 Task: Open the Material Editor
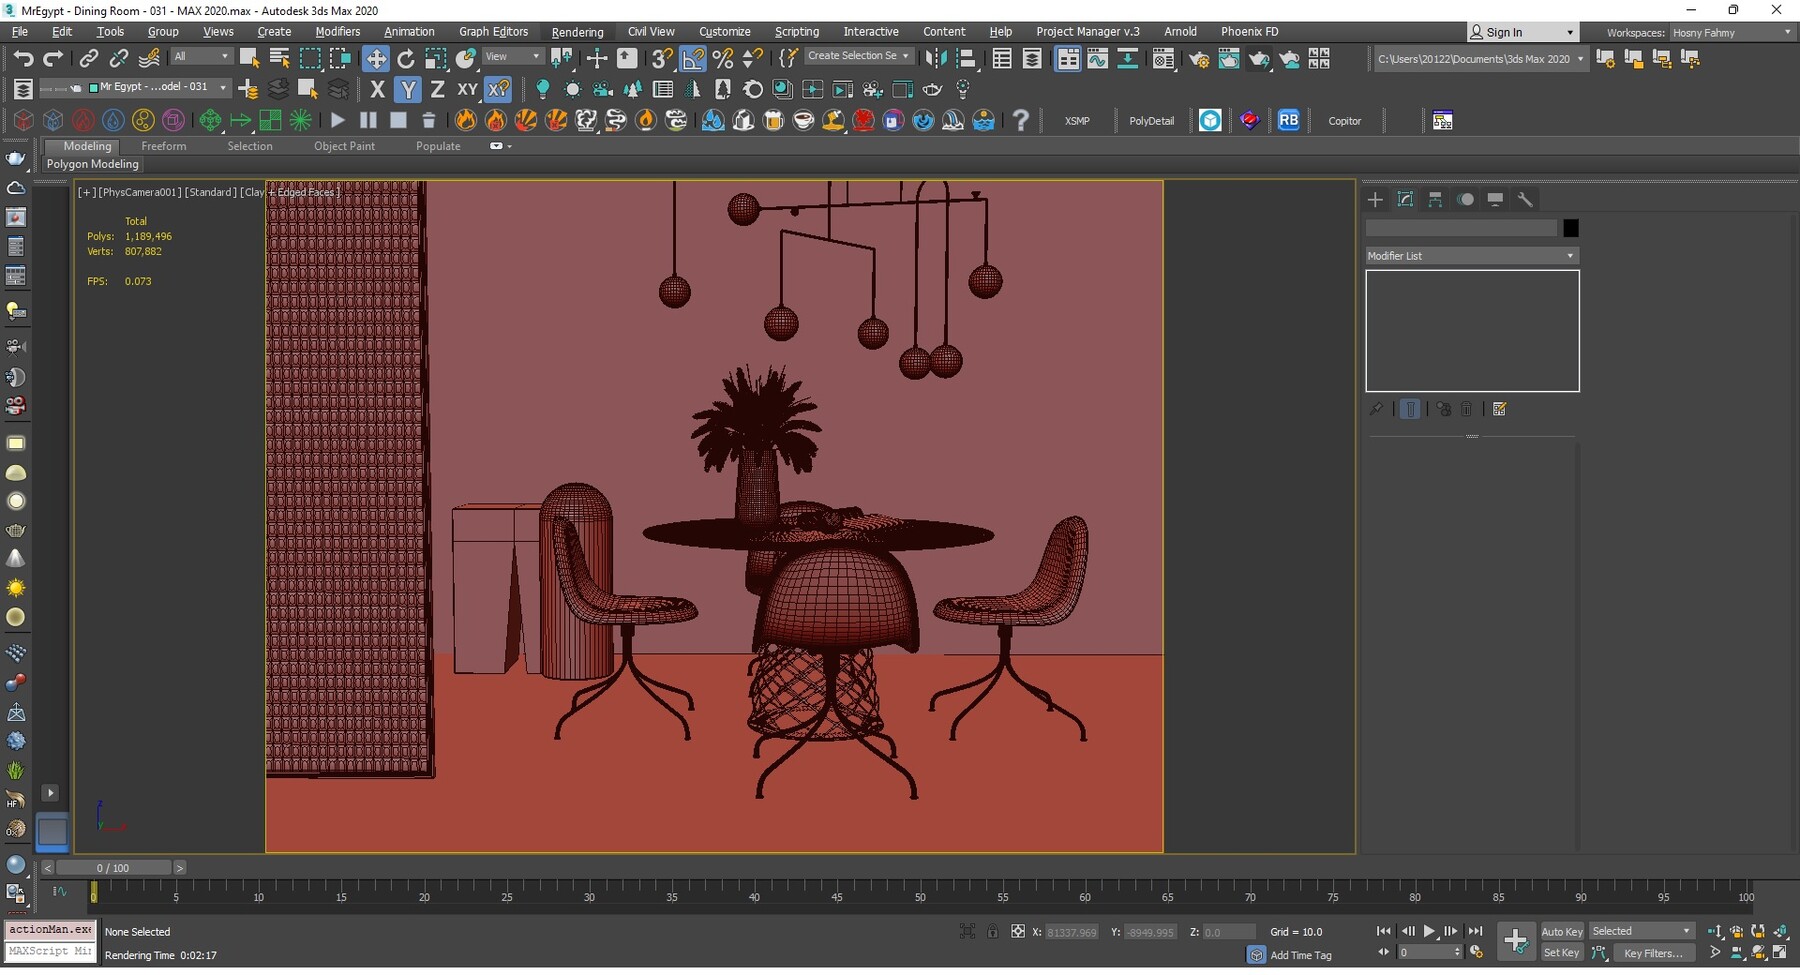(1163, 58)
